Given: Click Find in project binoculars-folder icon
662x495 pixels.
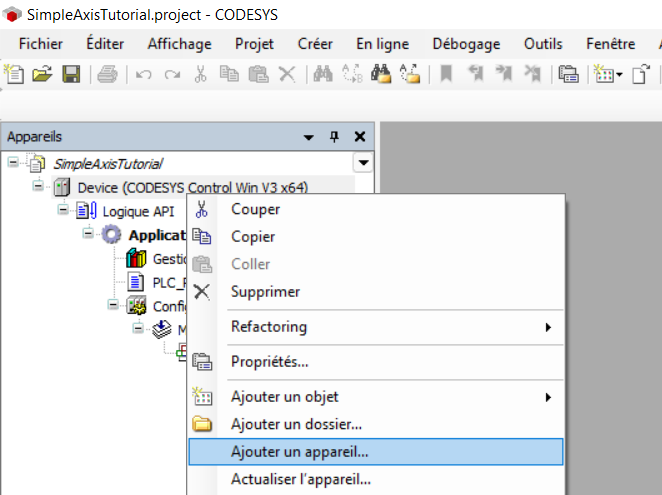Looking at the screenshot, I should [x=381, y=74].
